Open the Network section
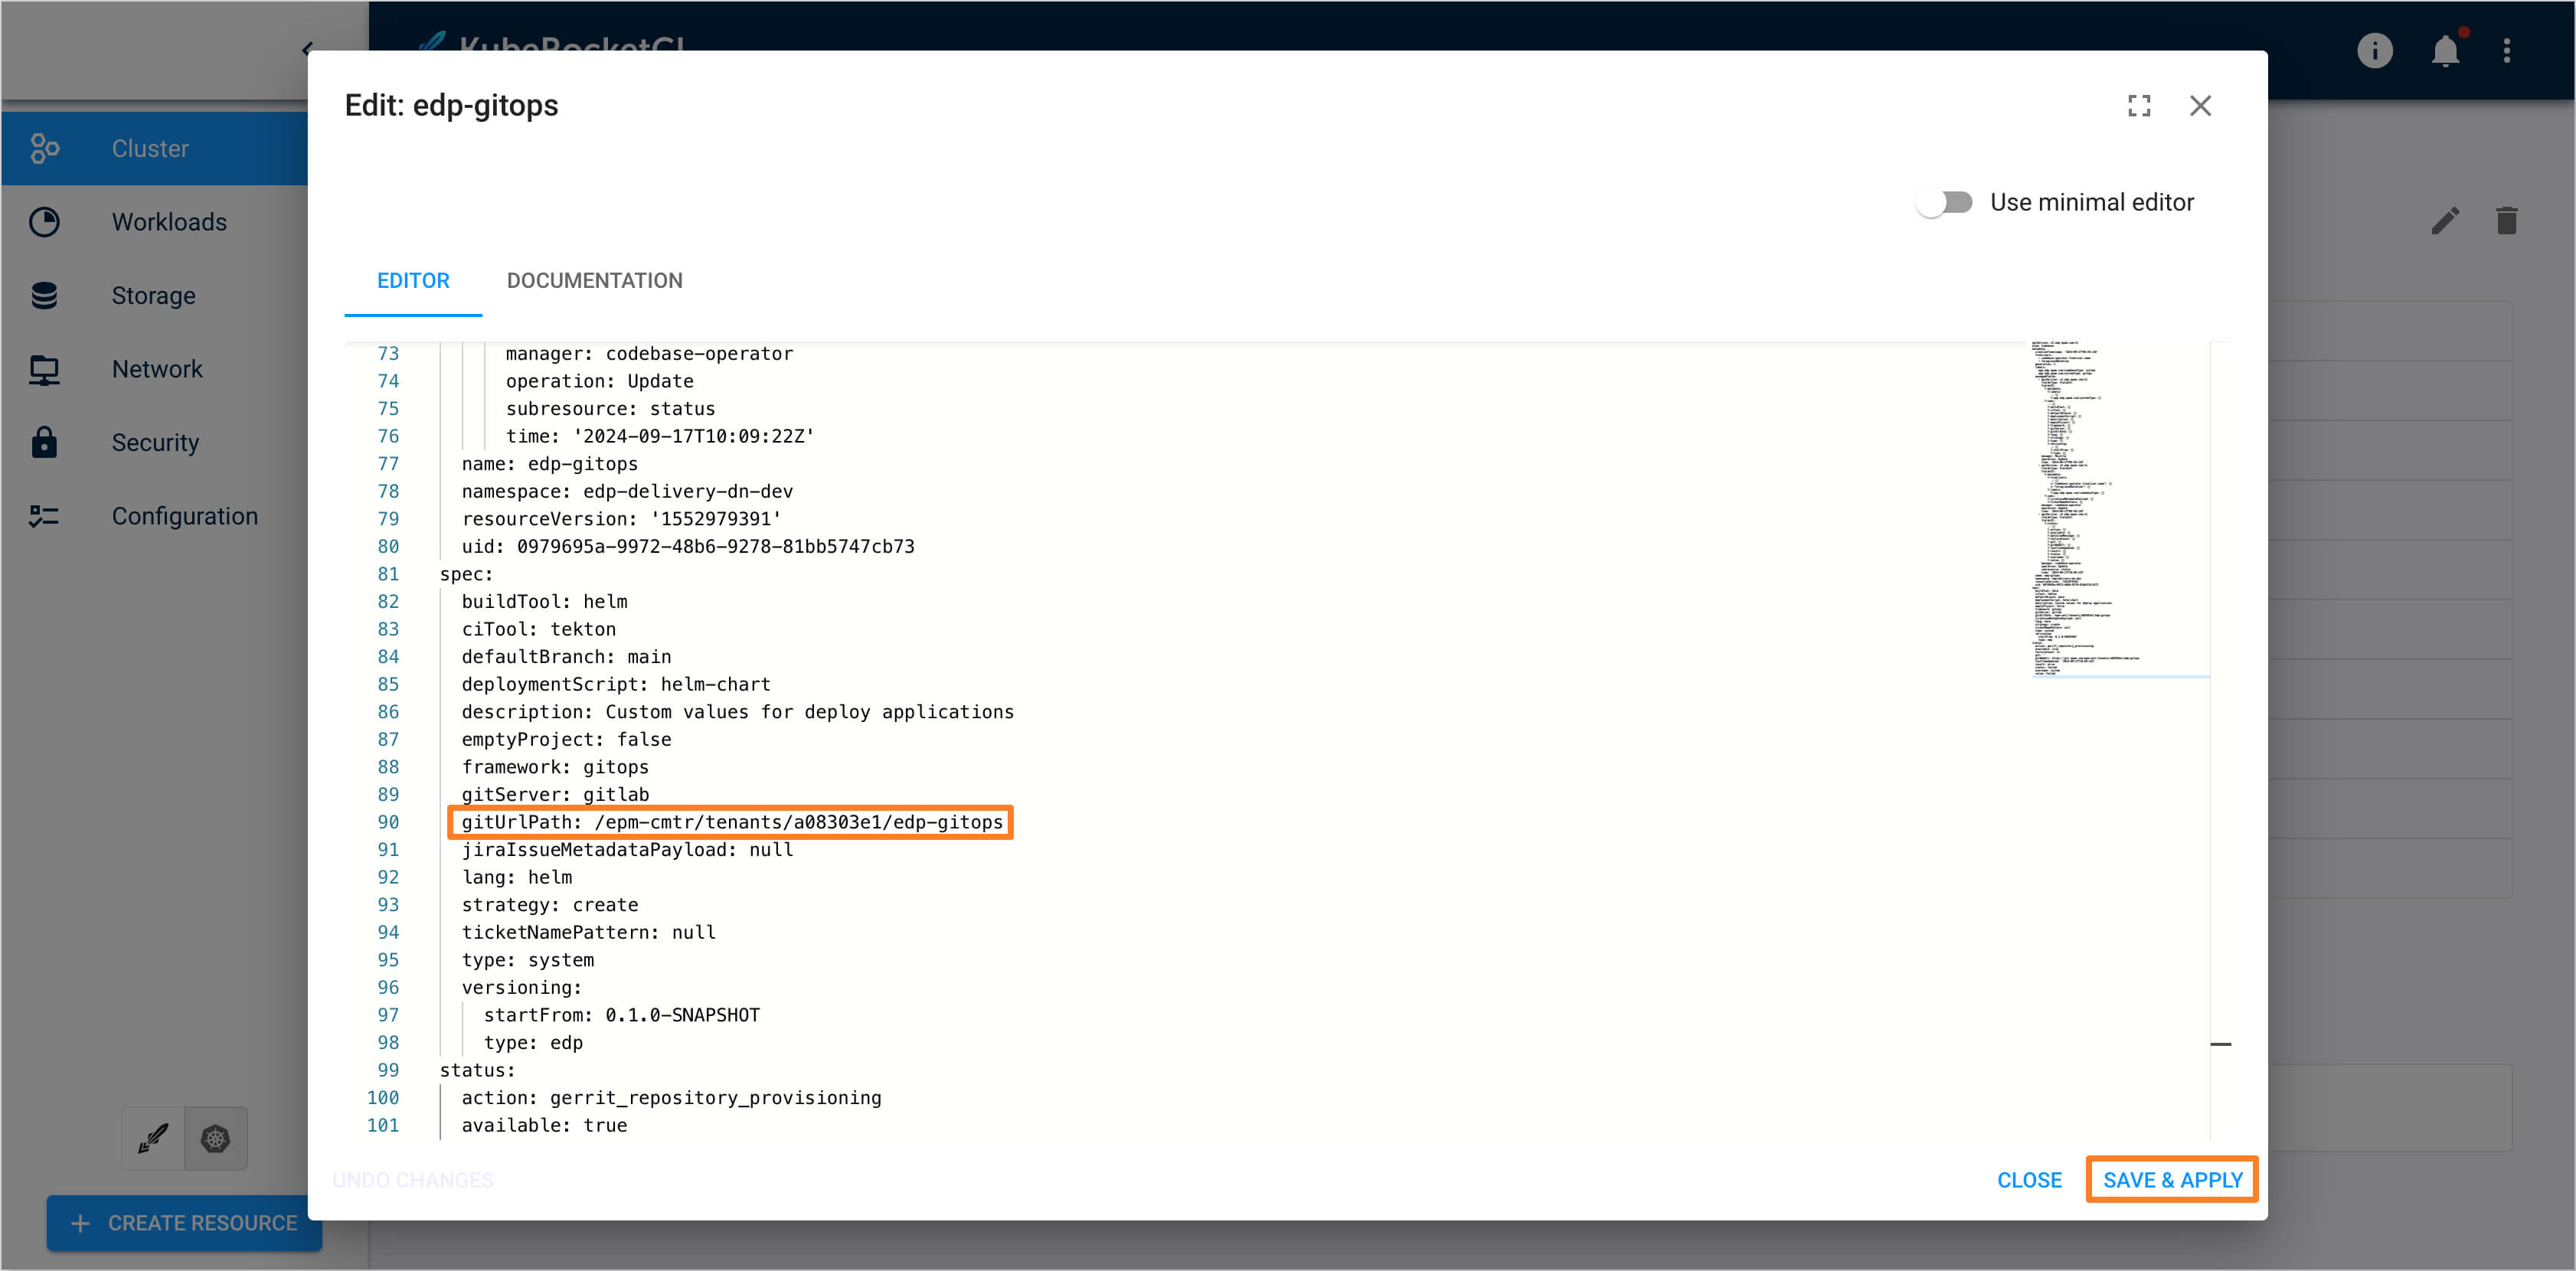2576x1271 pixels. pyautogui.click(x=157, y=368)
